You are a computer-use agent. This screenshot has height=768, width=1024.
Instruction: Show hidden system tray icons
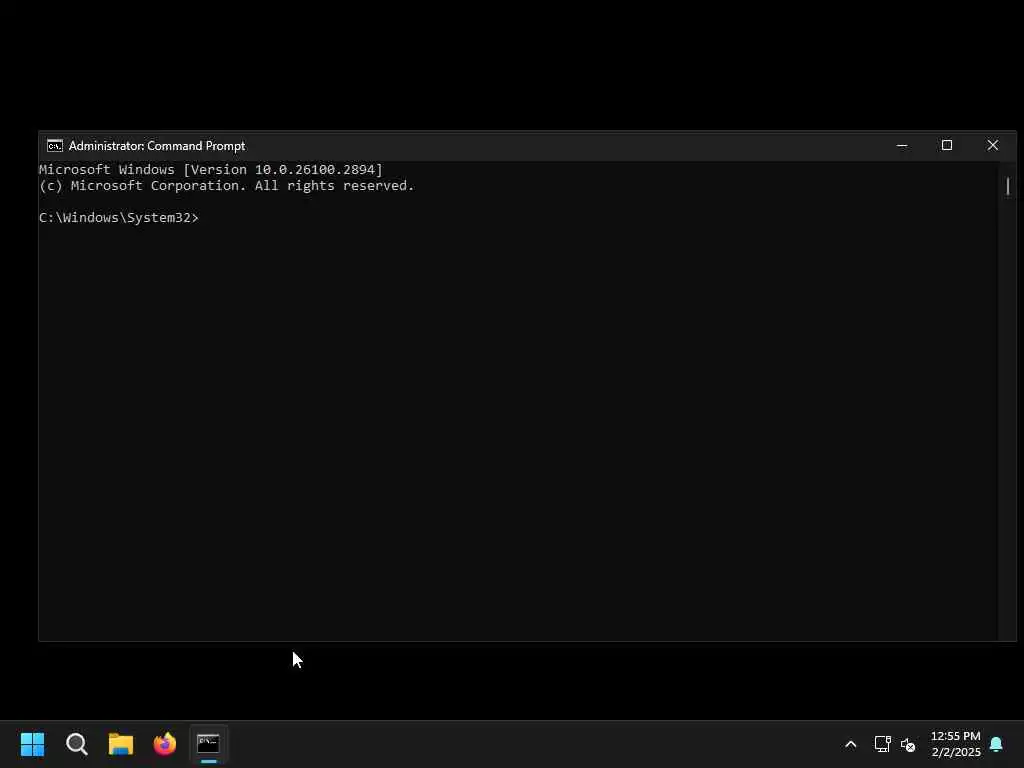pos(850,744)
